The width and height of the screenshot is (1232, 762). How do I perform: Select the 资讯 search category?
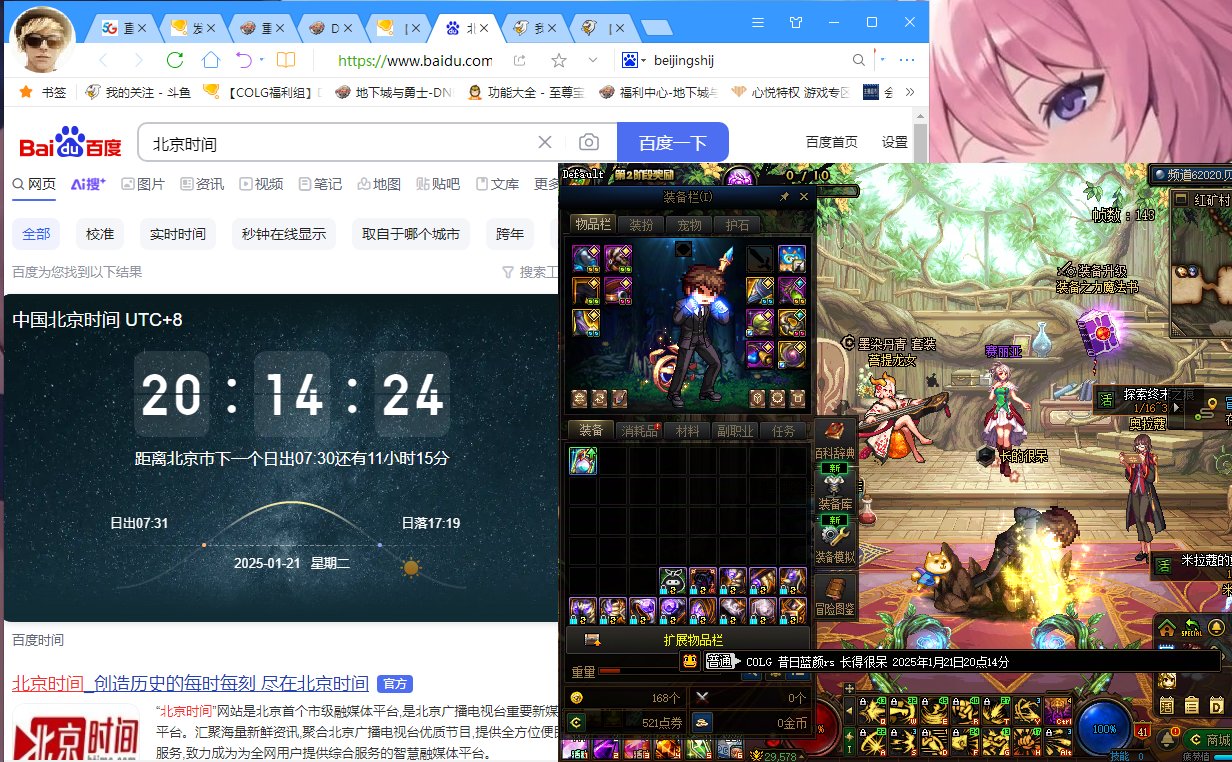(x=202, y=184)
